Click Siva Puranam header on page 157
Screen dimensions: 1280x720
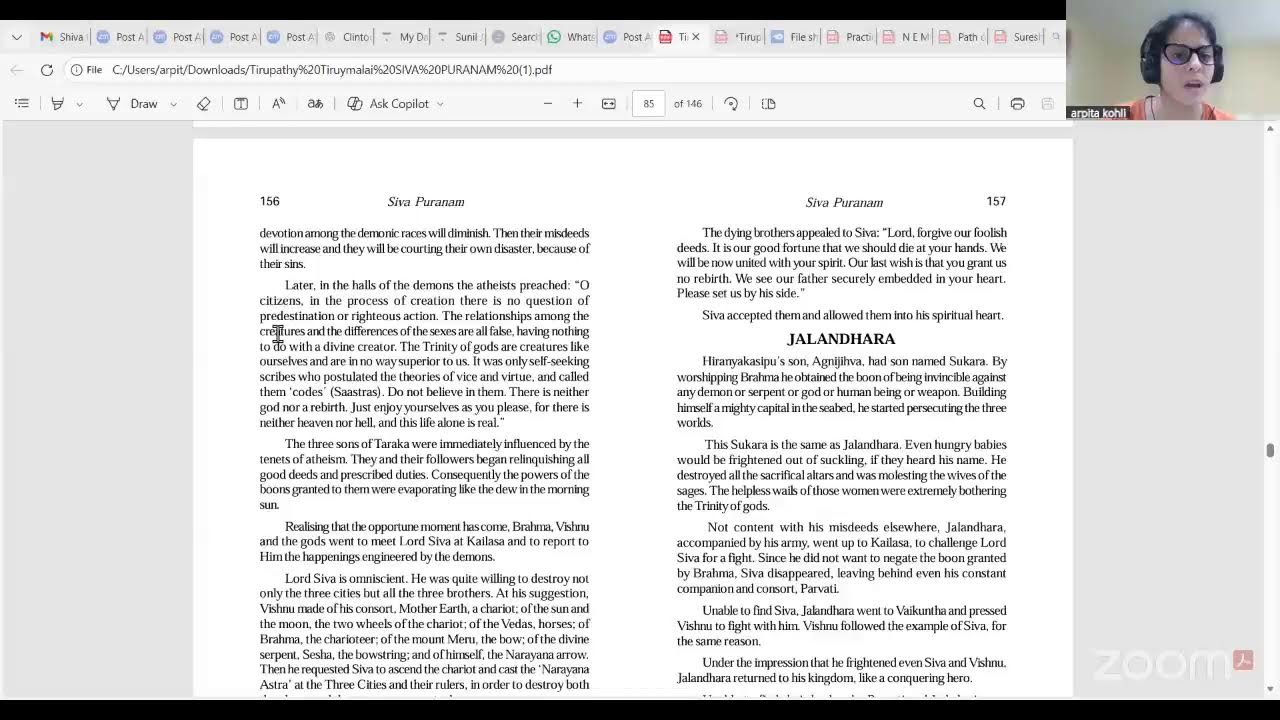[x=844, y=203]
